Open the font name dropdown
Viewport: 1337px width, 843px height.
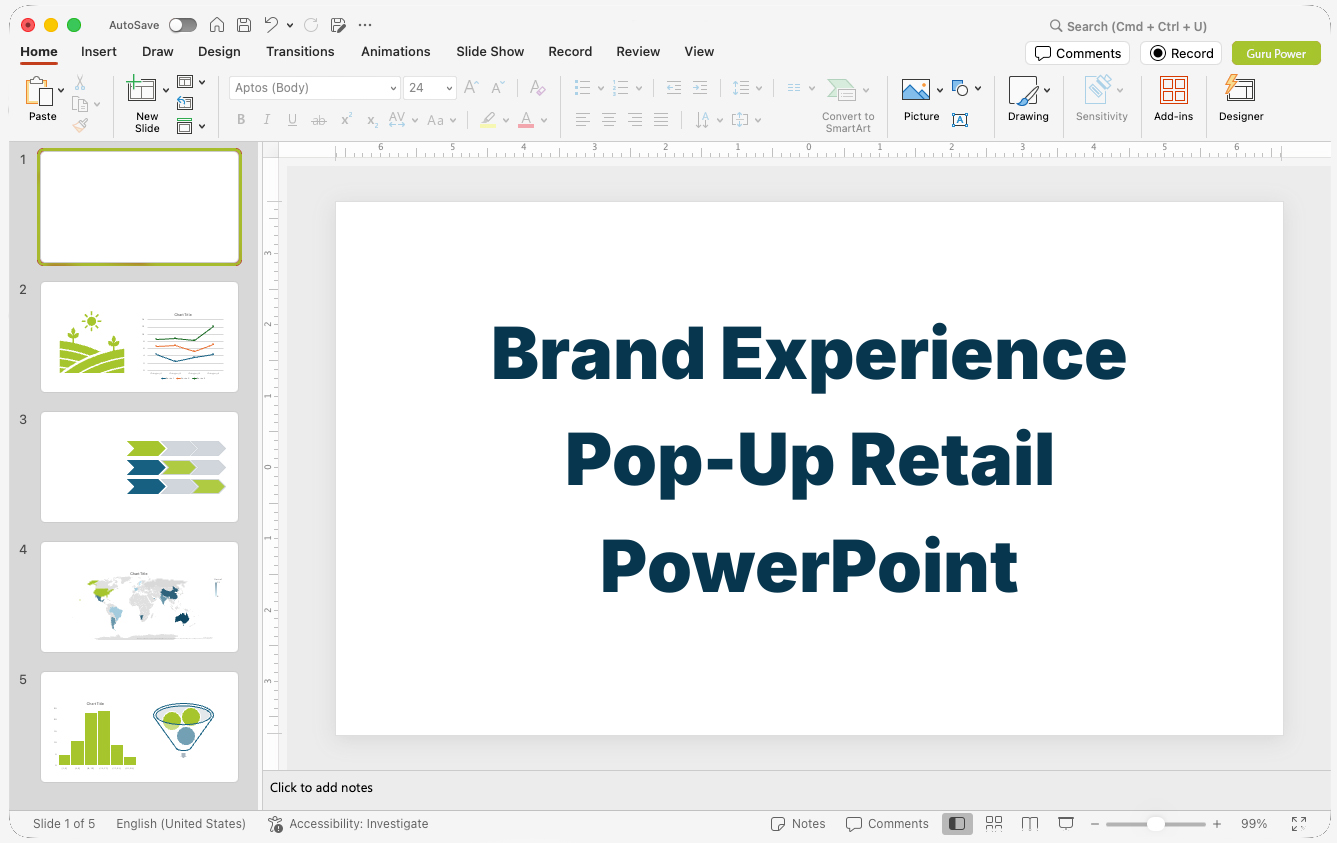393,88
